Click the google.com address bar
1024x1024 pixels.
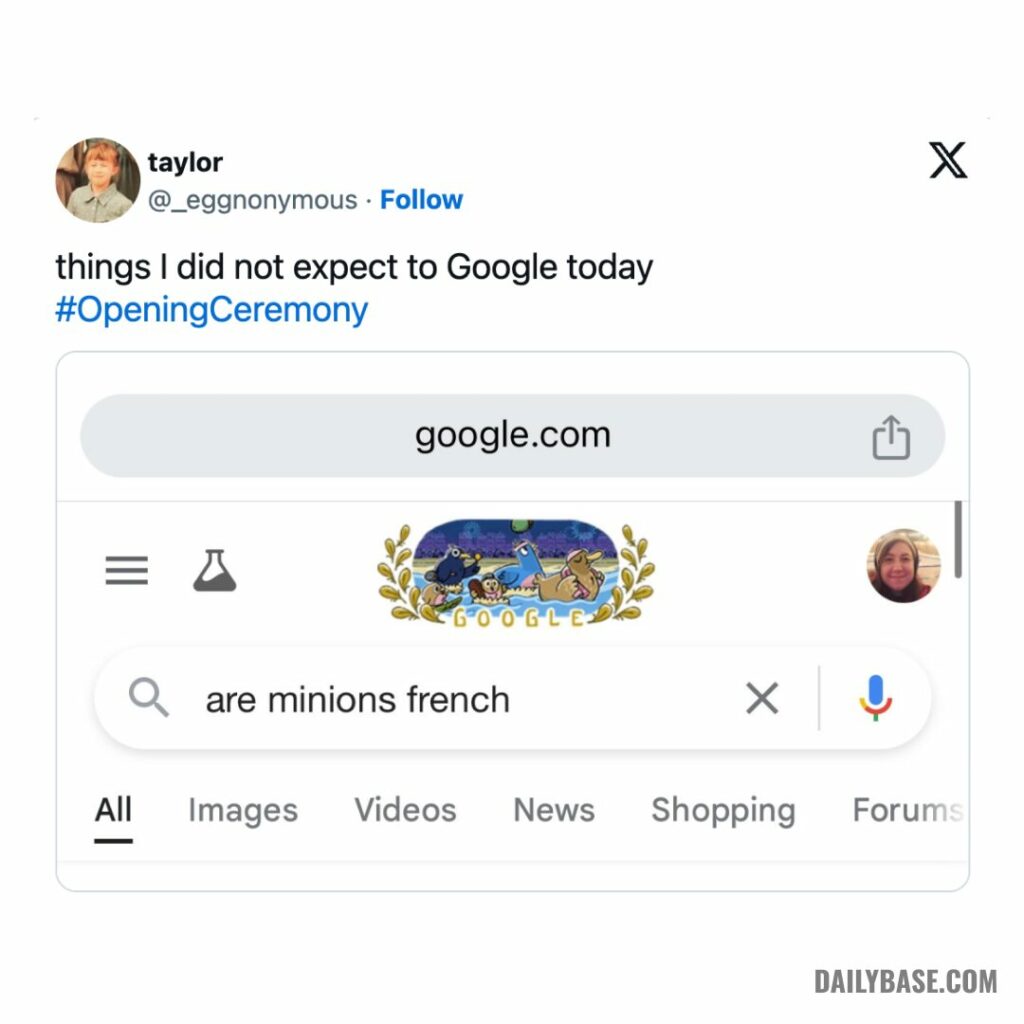512,436
